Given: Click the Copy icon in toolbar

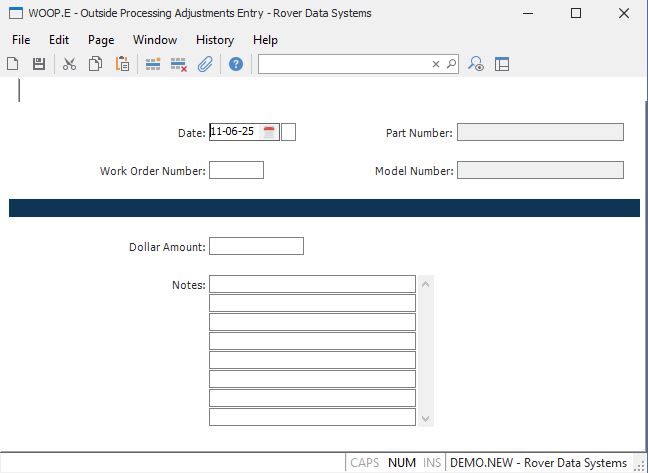Looking at the screenshot, I should coord(96,64).
